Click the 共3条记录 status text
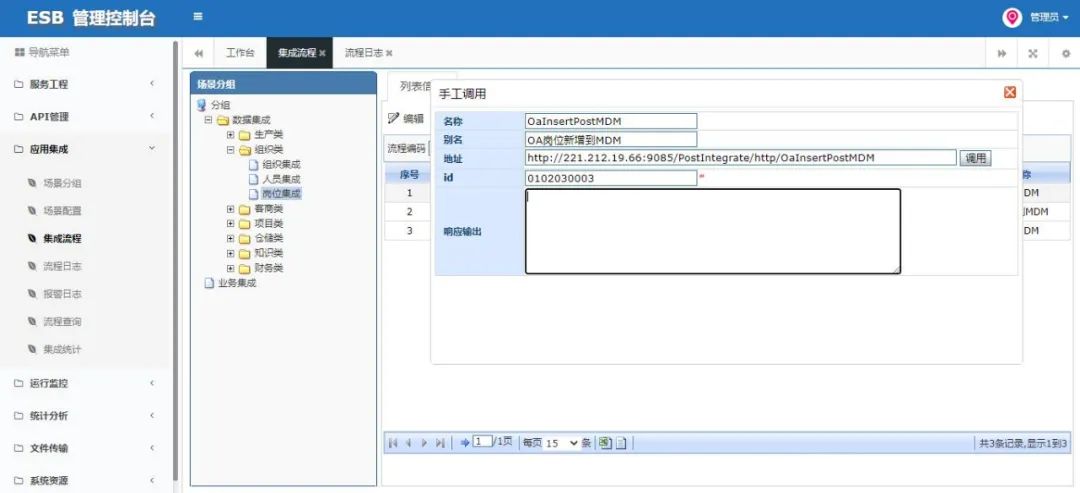Image resolution: width=1080 pixels, height=493 pixels. 1024,443
